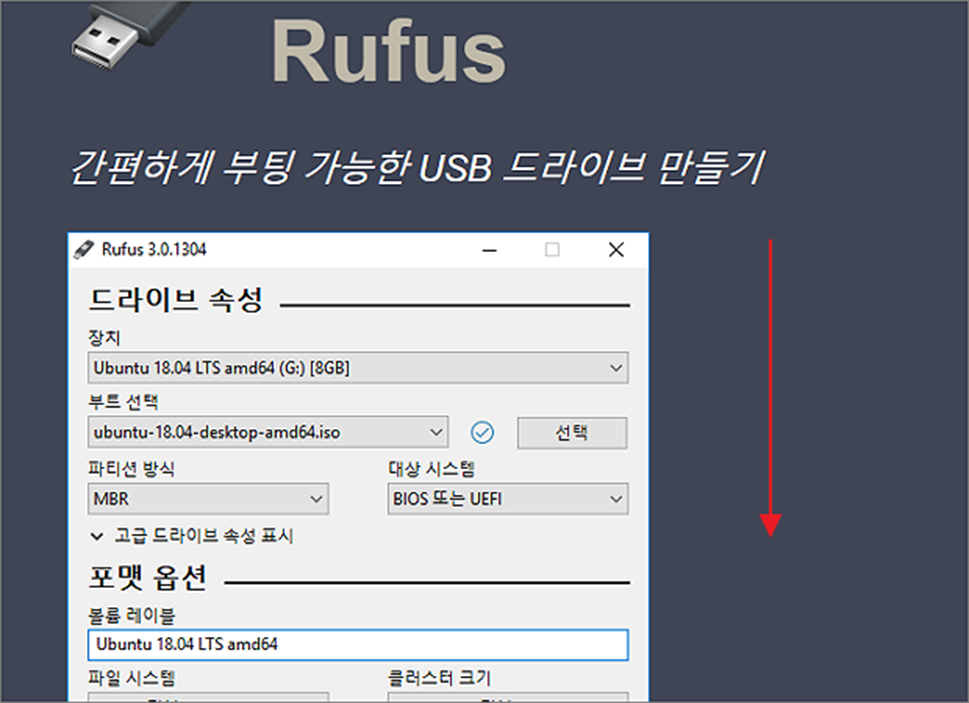Click the 간편하게 부팅 가능한 USB 드라이브 만들기 tagline
Viewport: 969px width, 703px height.
click(x=418, y=167)
